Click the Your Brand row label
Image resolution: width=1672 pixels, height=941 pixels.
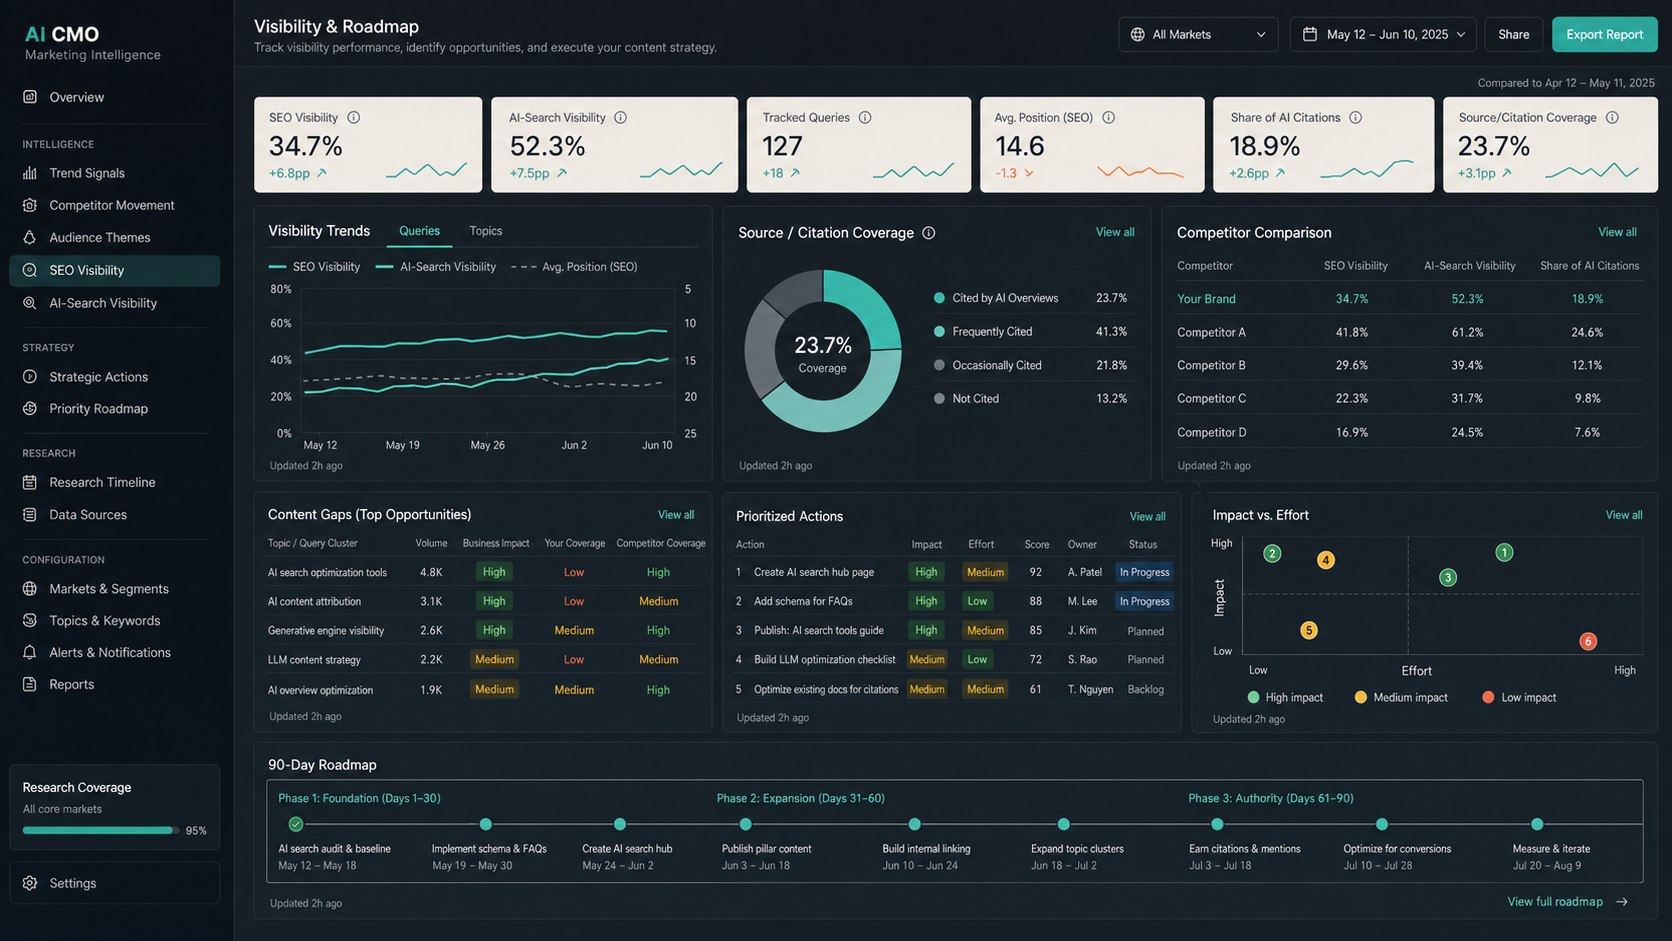pos(1206,299)
